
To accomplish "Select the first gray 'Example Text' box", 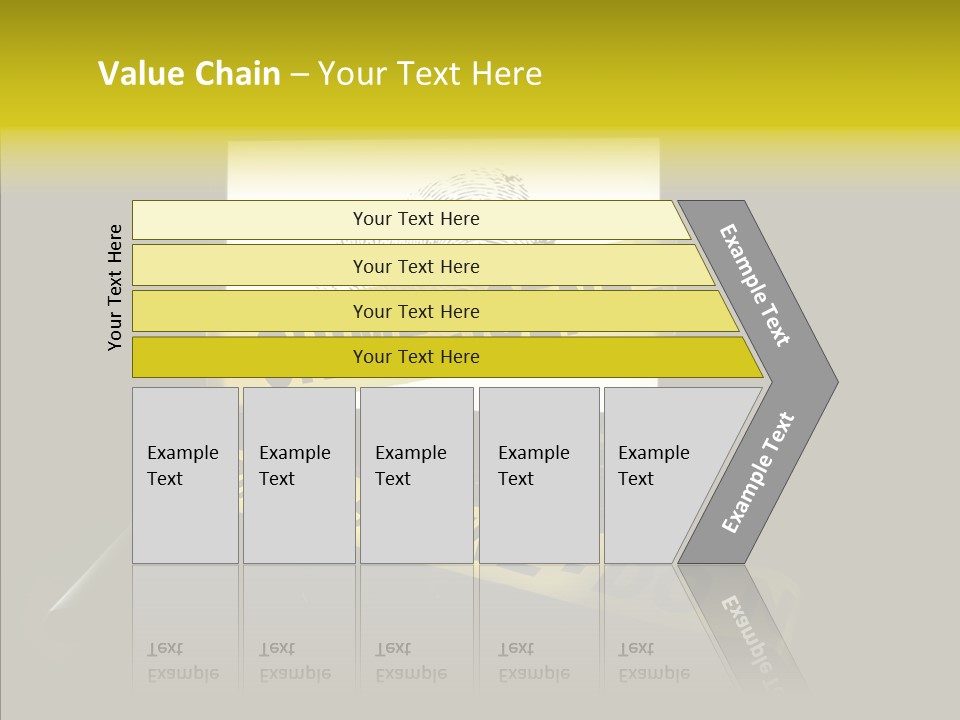I will click(x=185, y=474).
